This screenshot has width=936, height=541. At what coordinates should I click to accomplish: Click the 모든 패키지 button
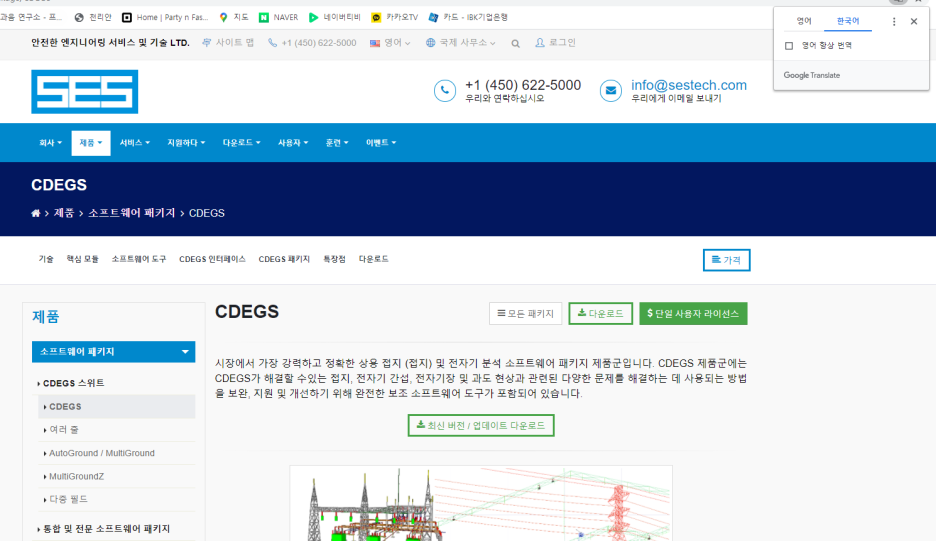pyautogui.click(x=525, y=313)
